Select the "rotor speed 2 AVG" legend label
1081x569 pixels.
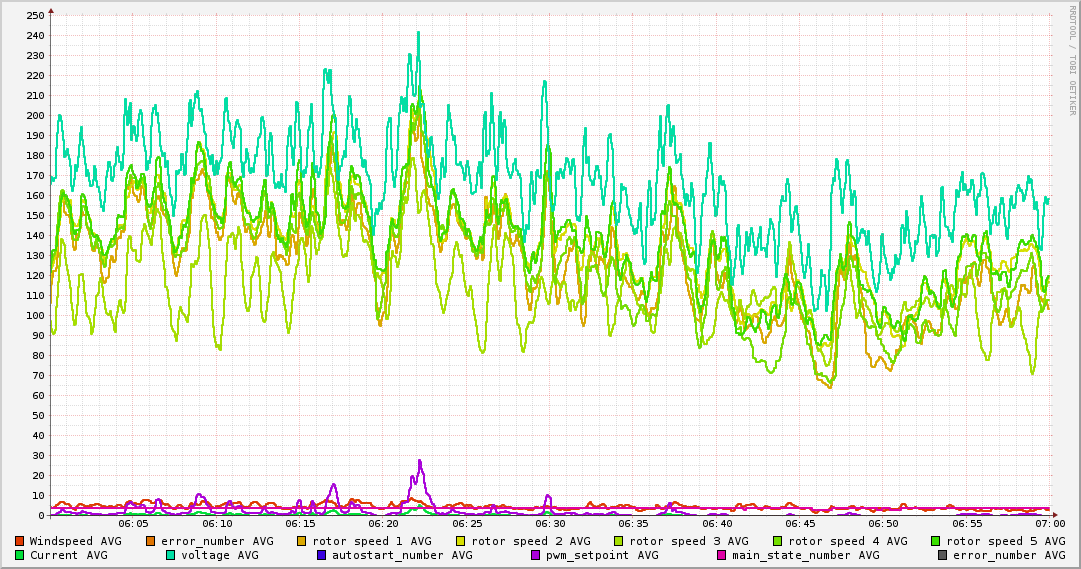coord(530,541)
